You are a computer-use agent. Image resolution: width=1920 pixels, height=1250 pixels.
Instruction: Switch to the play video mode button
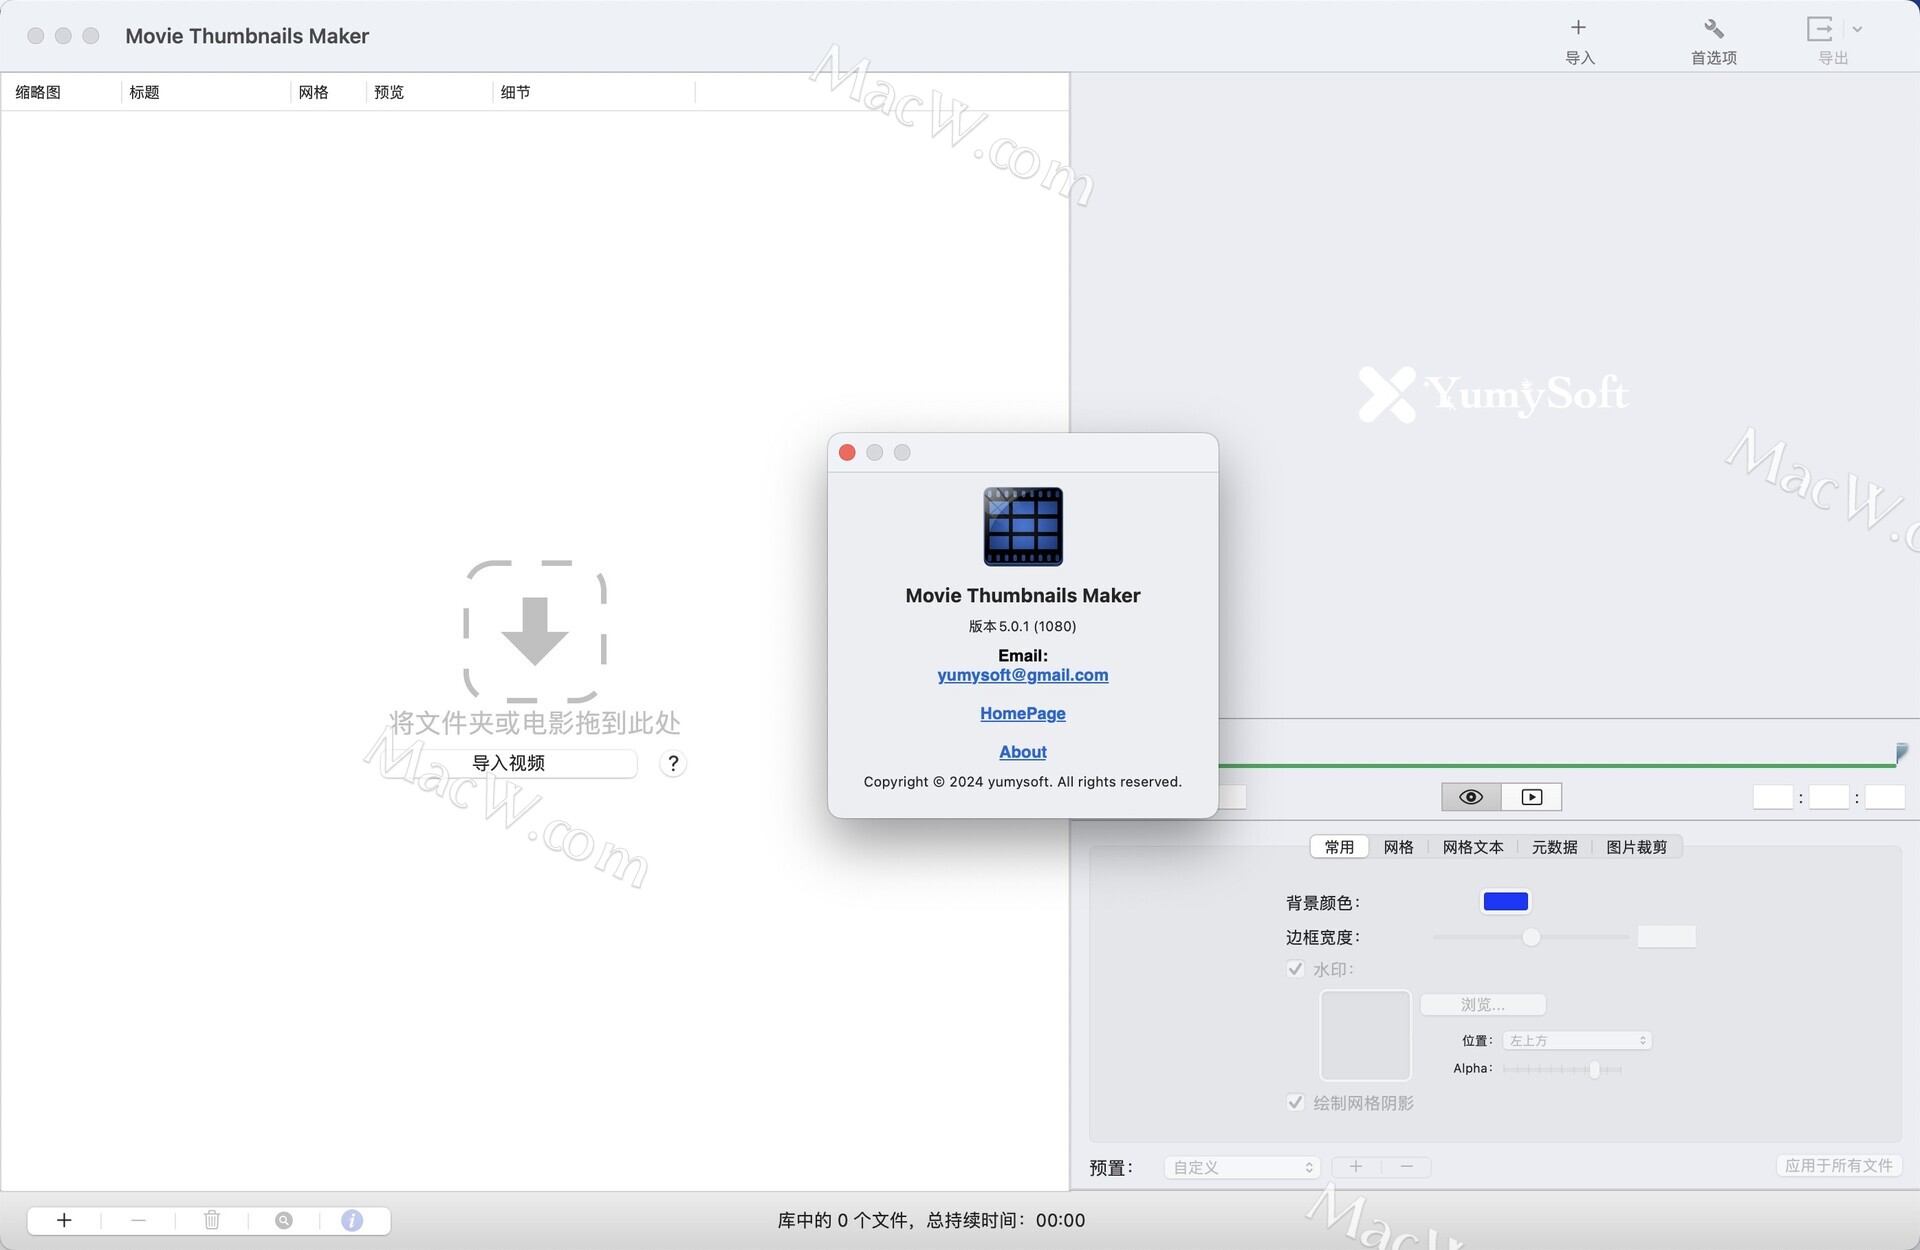pyautogui.click(x=1532, y=797)
